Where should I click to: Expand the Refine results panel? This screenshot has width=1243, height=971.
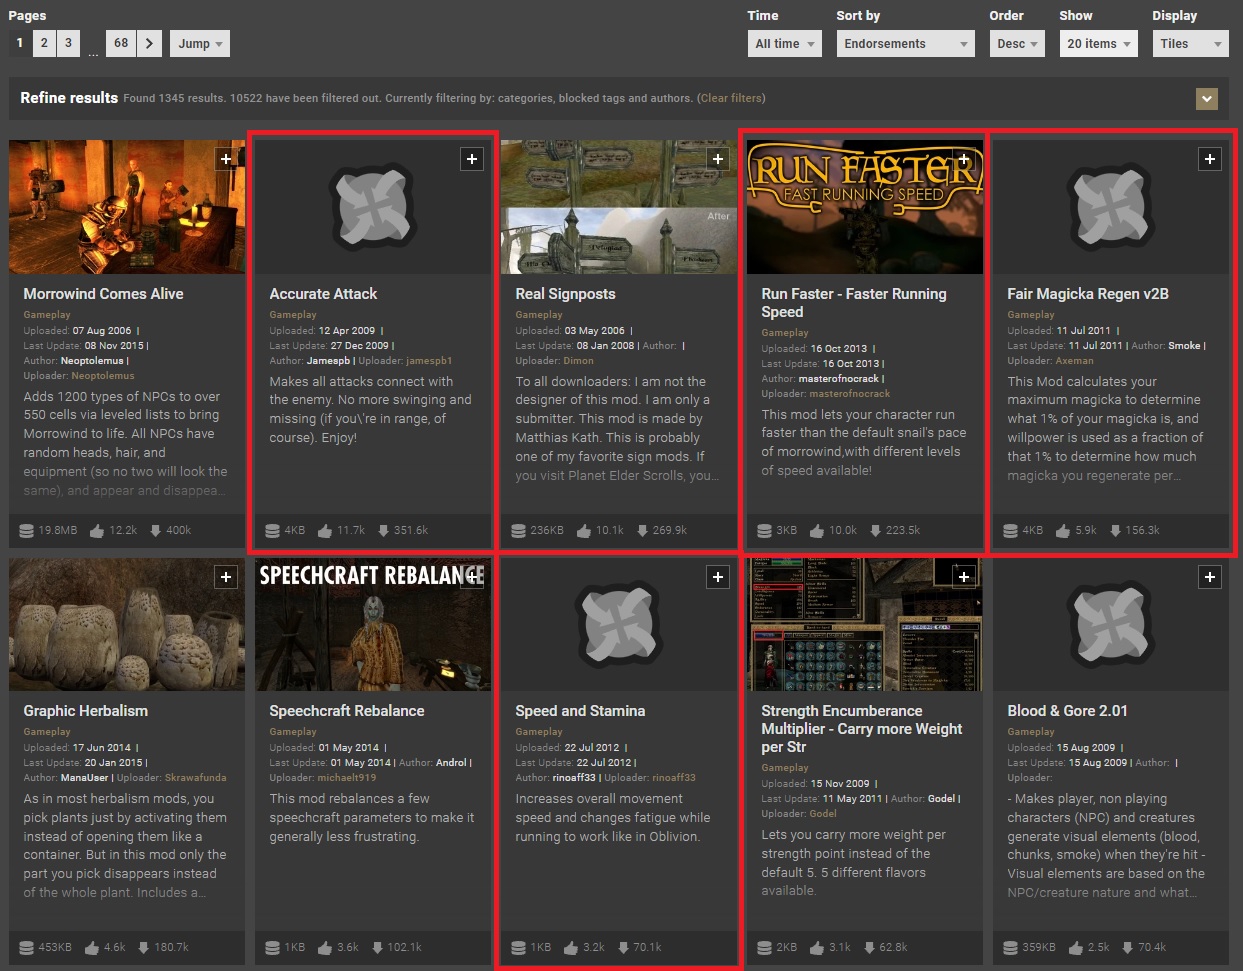[1207, 99]
